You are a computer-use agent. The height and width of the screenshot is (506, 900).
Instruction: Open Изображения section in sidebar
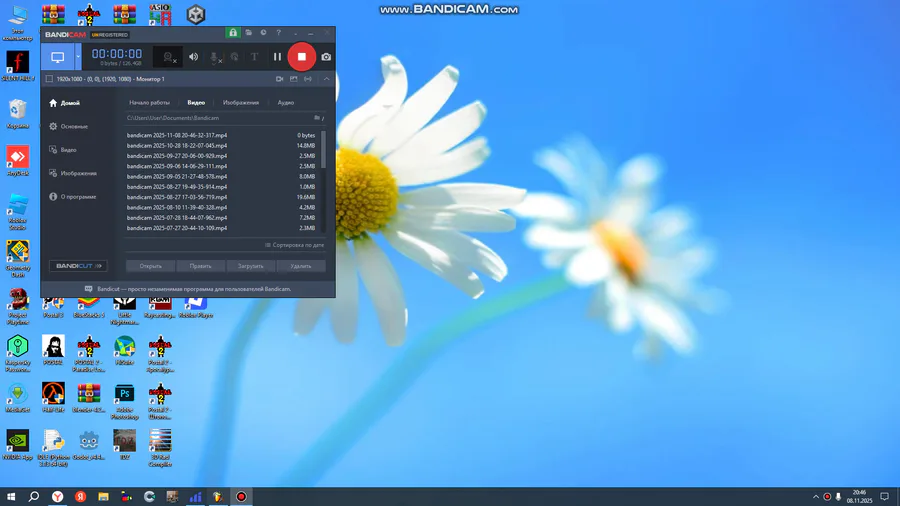click(73, 173)
